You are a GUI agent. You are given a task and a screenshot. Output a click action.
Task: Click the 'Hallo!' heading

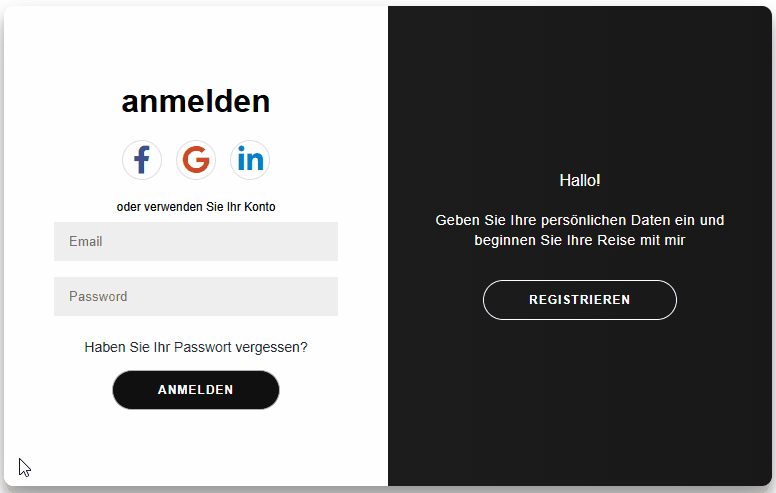point(580,181)
